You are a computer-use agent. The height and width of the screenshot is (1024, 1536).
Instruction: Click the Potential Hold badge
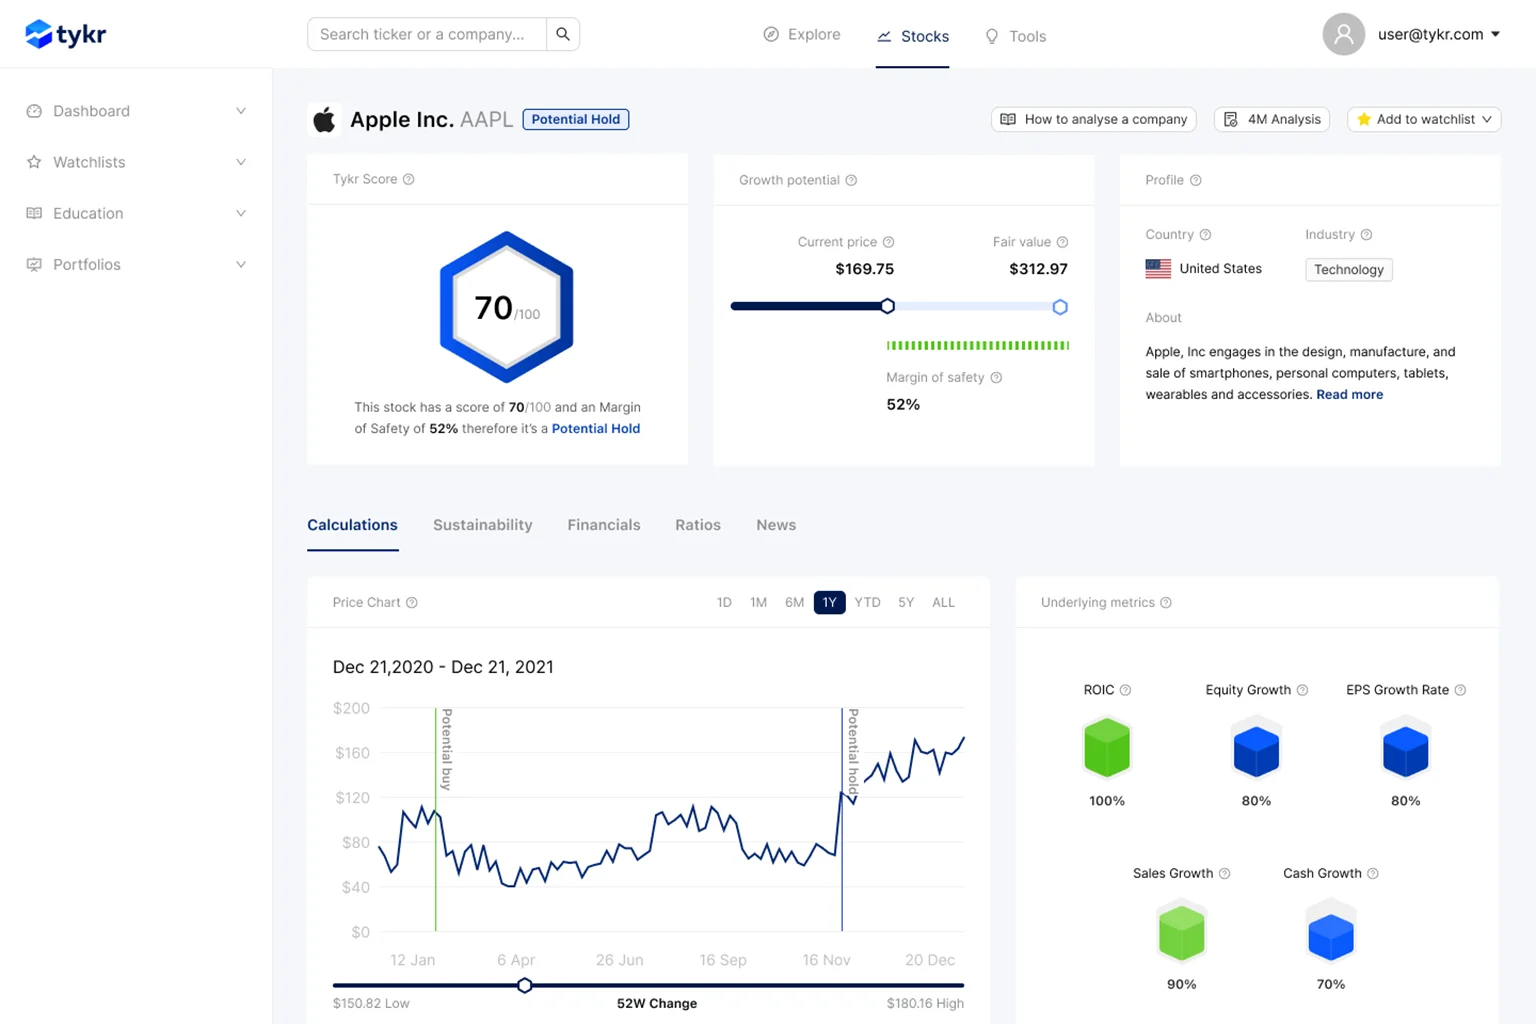point(576,119)
